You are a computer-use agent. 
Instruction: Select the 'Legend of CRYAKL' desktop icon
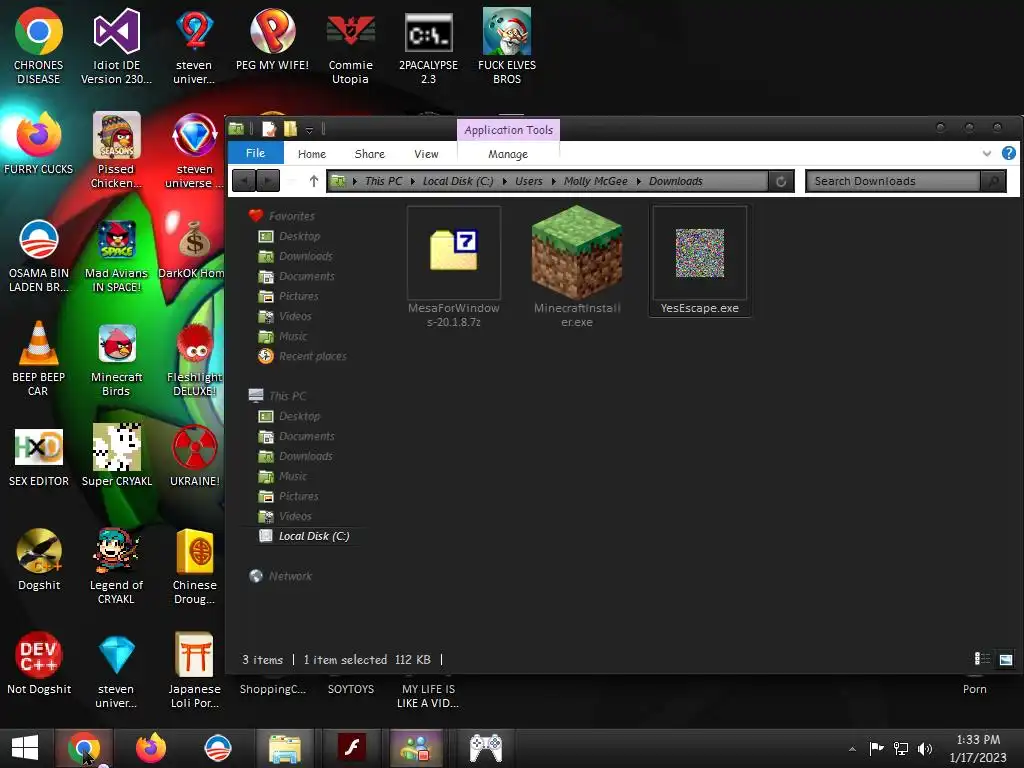coord(116,566)
